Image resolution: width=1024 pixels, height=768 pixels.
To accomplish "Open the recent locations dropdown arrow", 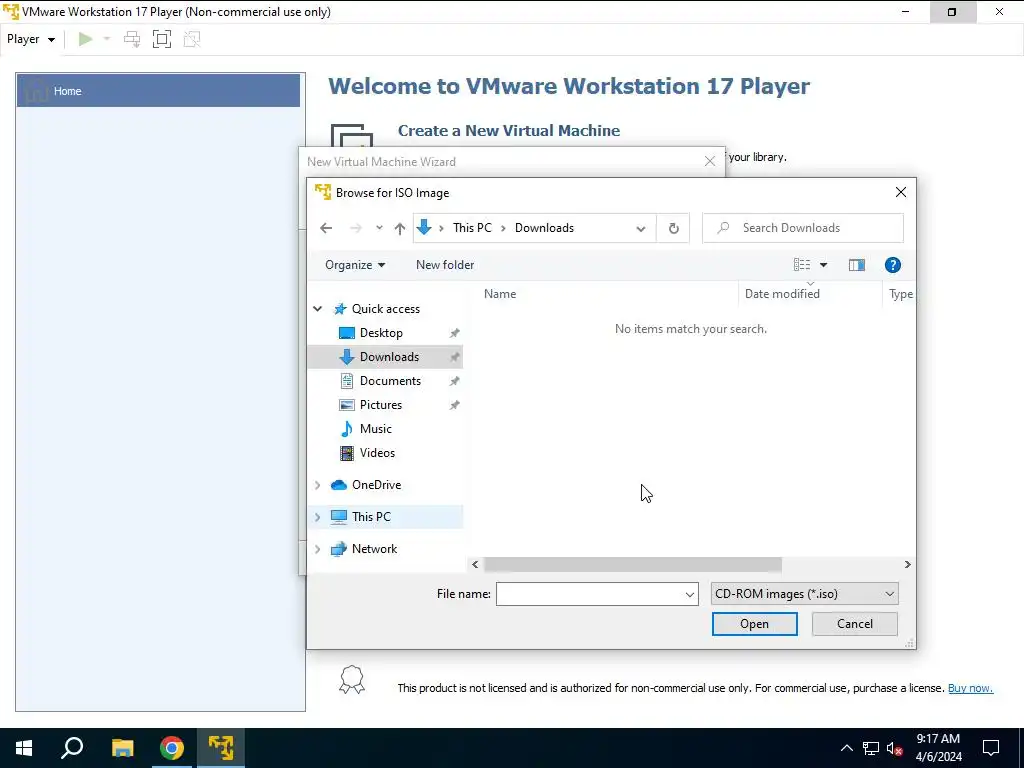I will pyautogui.click(x=379, y=228).
